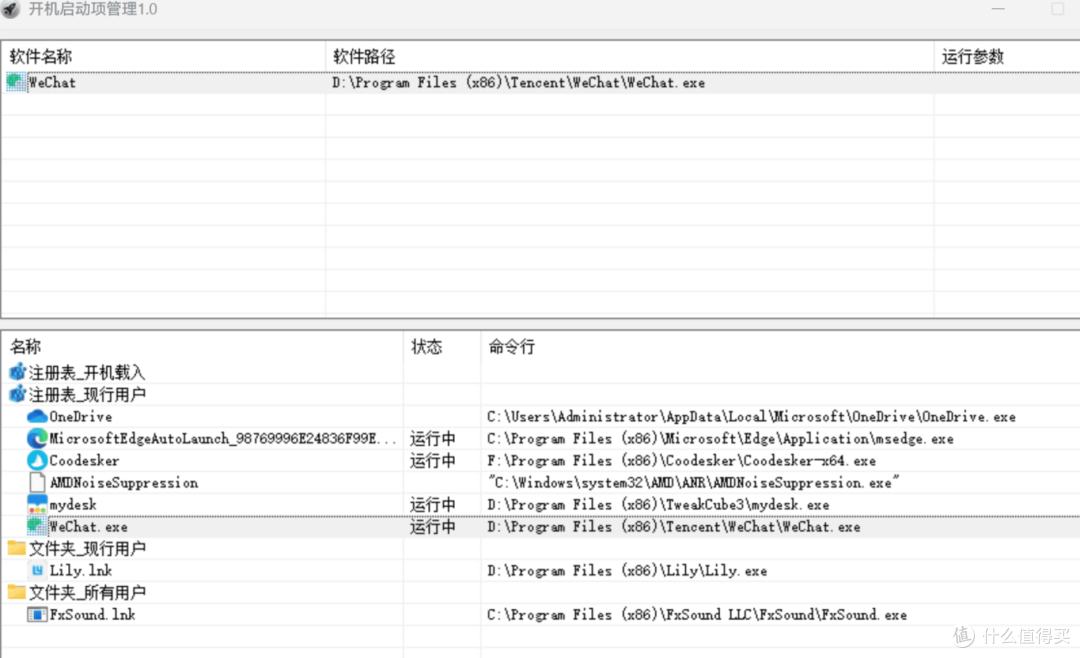This screenshot has height=658, width=1080.
Task: Click the WeChat path in the top list
Action: point(519,83)
